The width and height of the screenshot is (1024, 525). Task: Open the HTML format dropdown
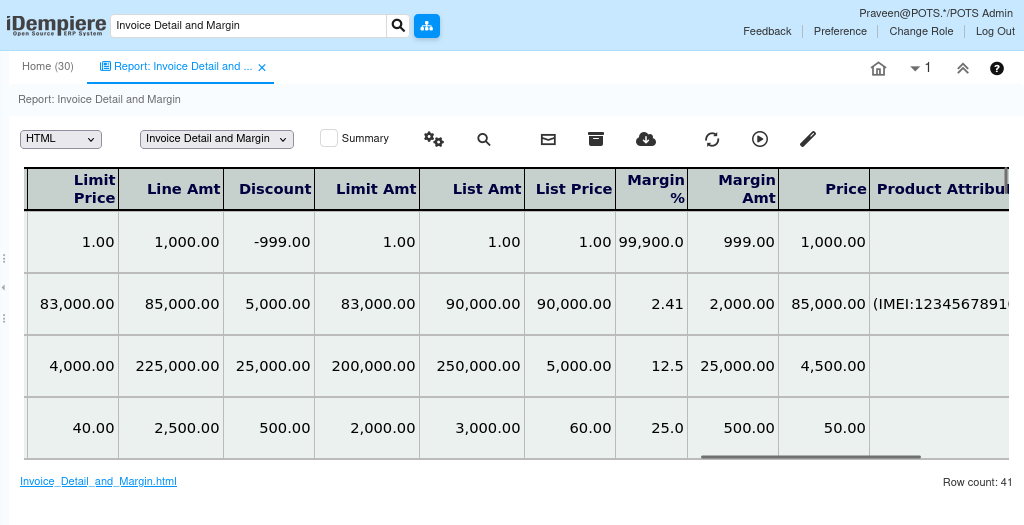[x=61, y=139]
